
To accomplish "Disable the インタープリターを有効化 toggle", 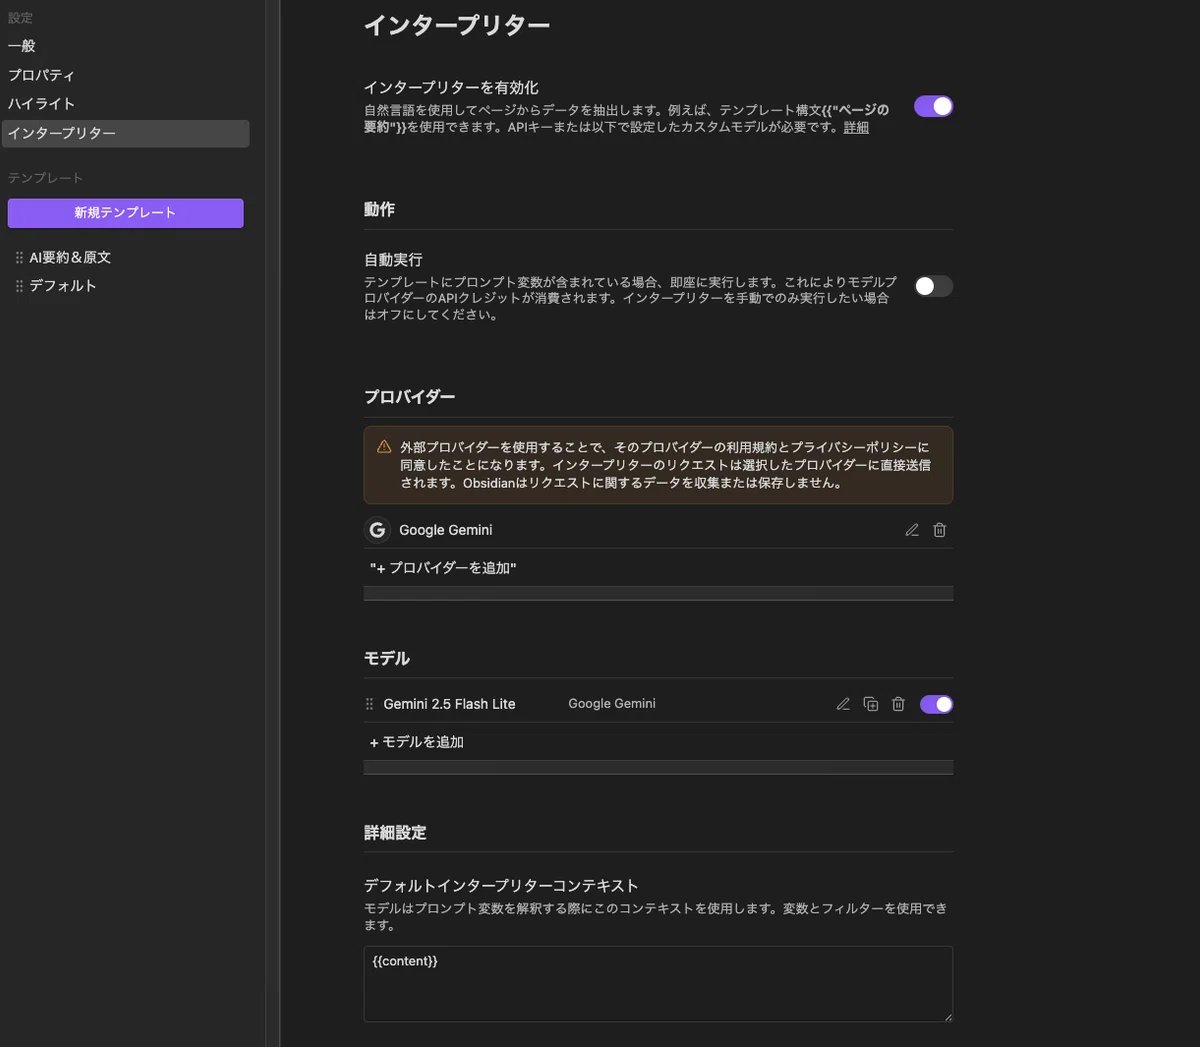I will click(934, 107).
